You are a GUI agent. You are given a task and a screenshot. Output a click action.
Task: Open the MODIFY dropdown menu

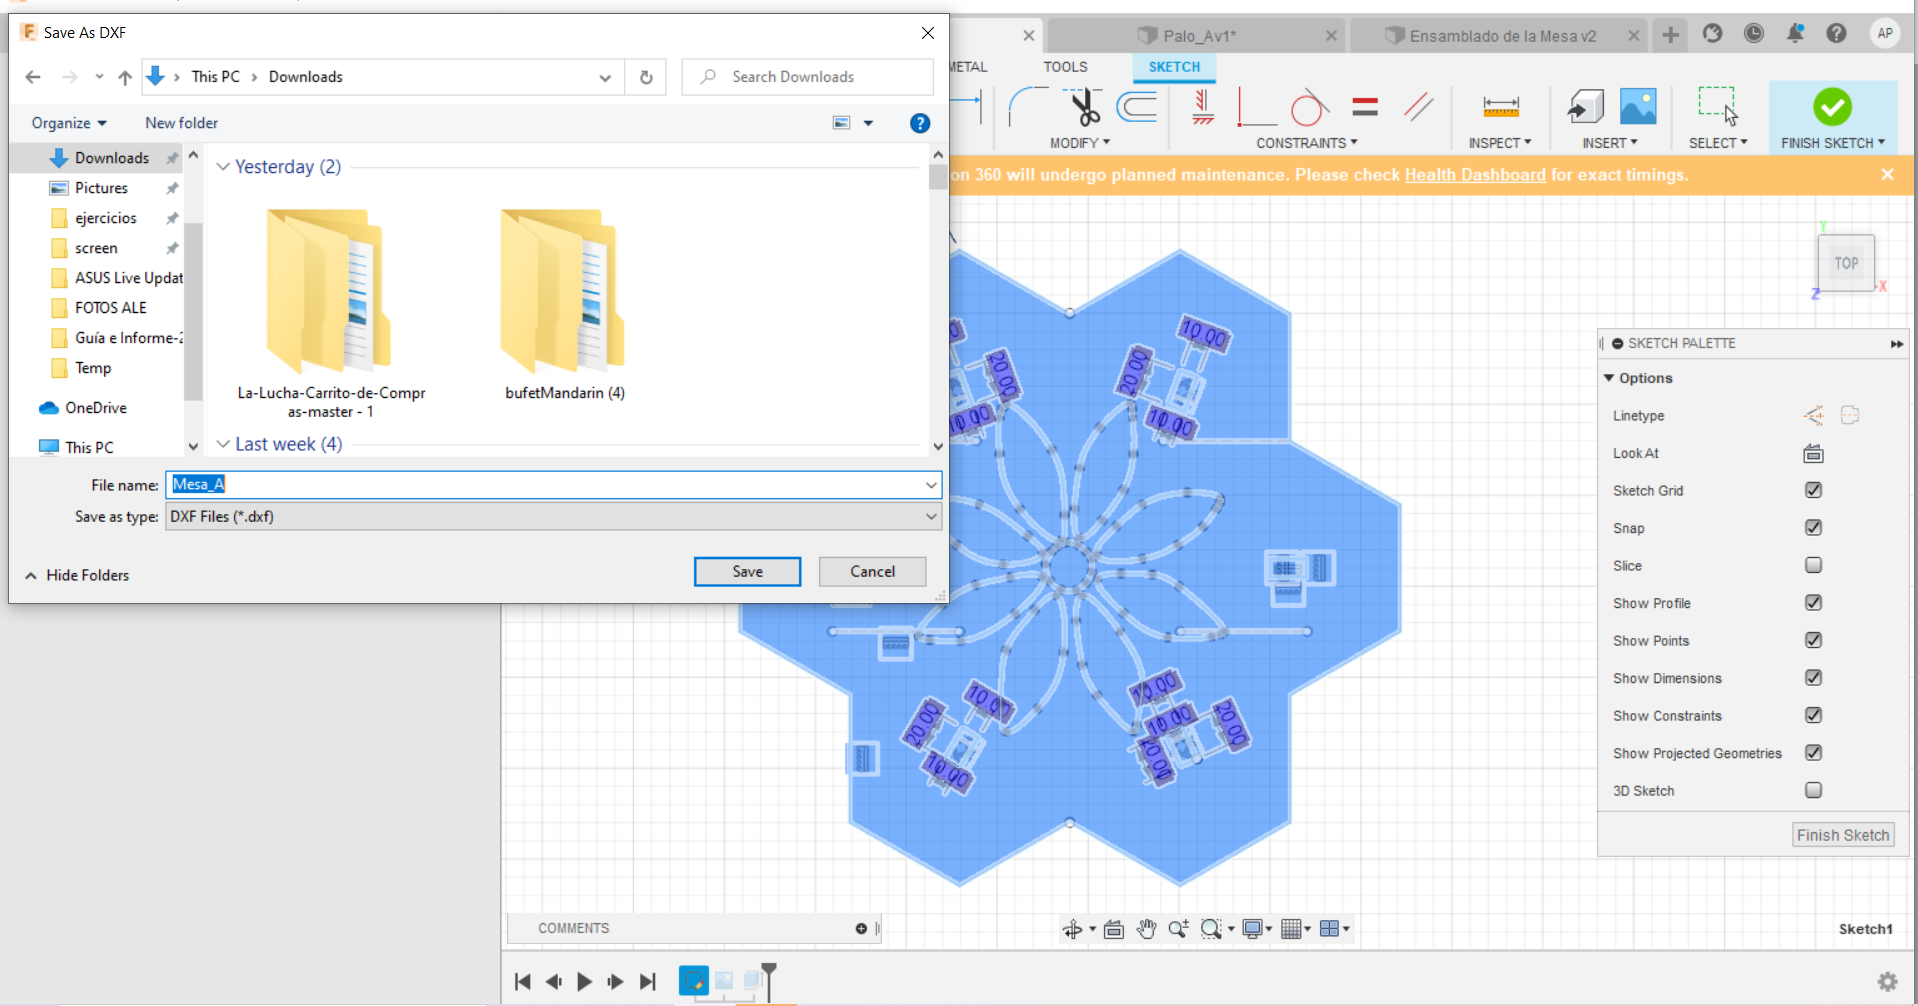click(x=1080, y=143)
